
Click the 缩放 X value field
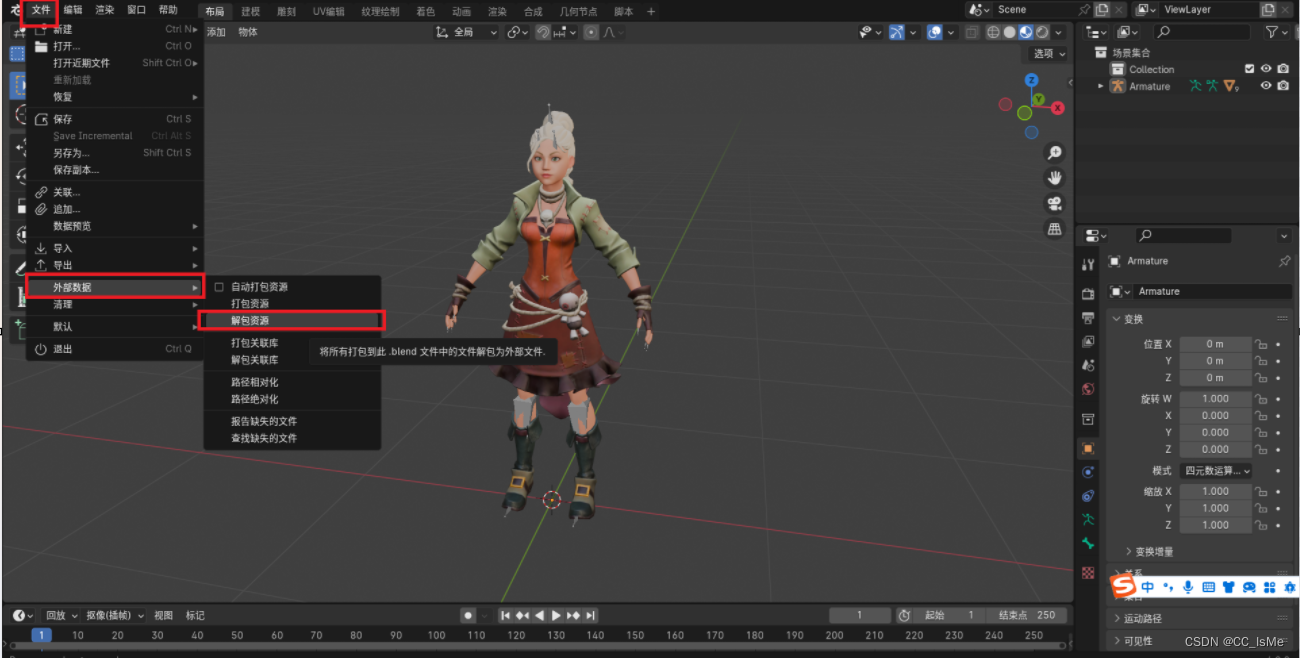click(x=1215, y=491)
